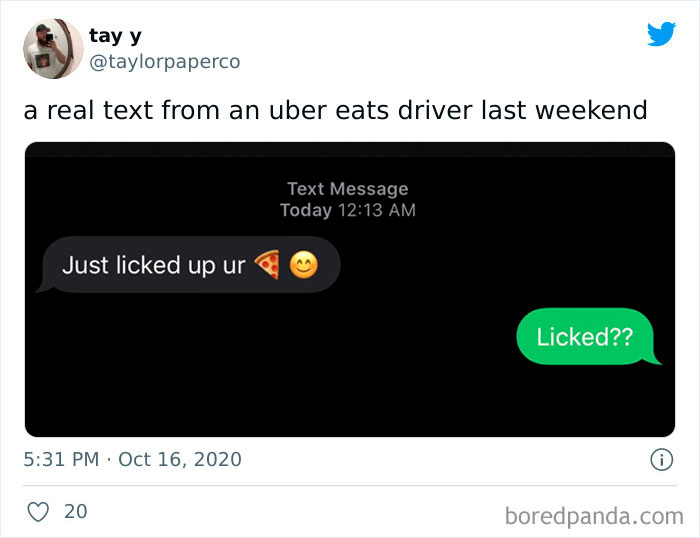Select the green Licked?? message bubble
Image resolution: width=700 pixels, height=538 pixels.
[x=587, y=336]
